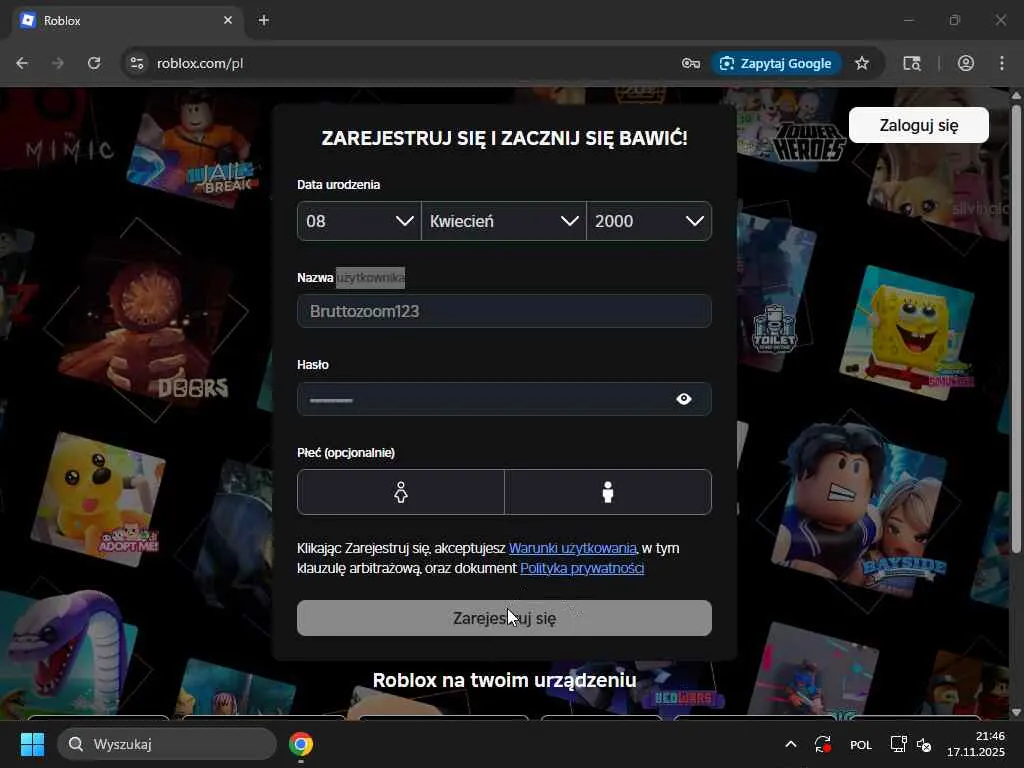The height and width of the screenshot is (768, 1024).
Task: Select the Roblox tab
Action: coord(127,21)
